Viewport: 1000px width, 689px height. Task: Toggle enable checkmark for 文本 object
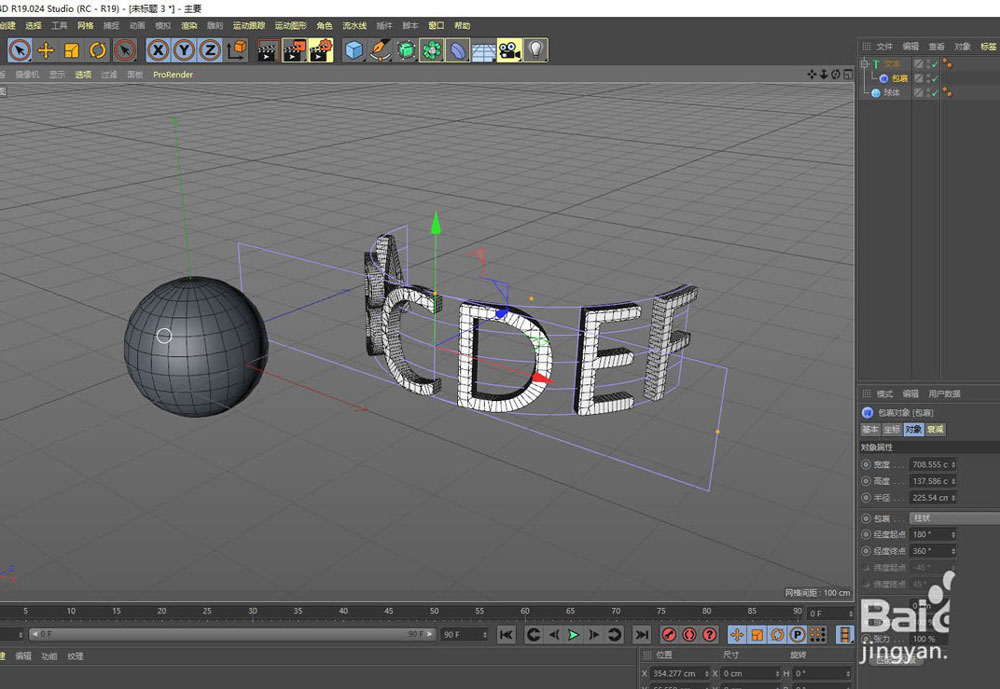935,64
